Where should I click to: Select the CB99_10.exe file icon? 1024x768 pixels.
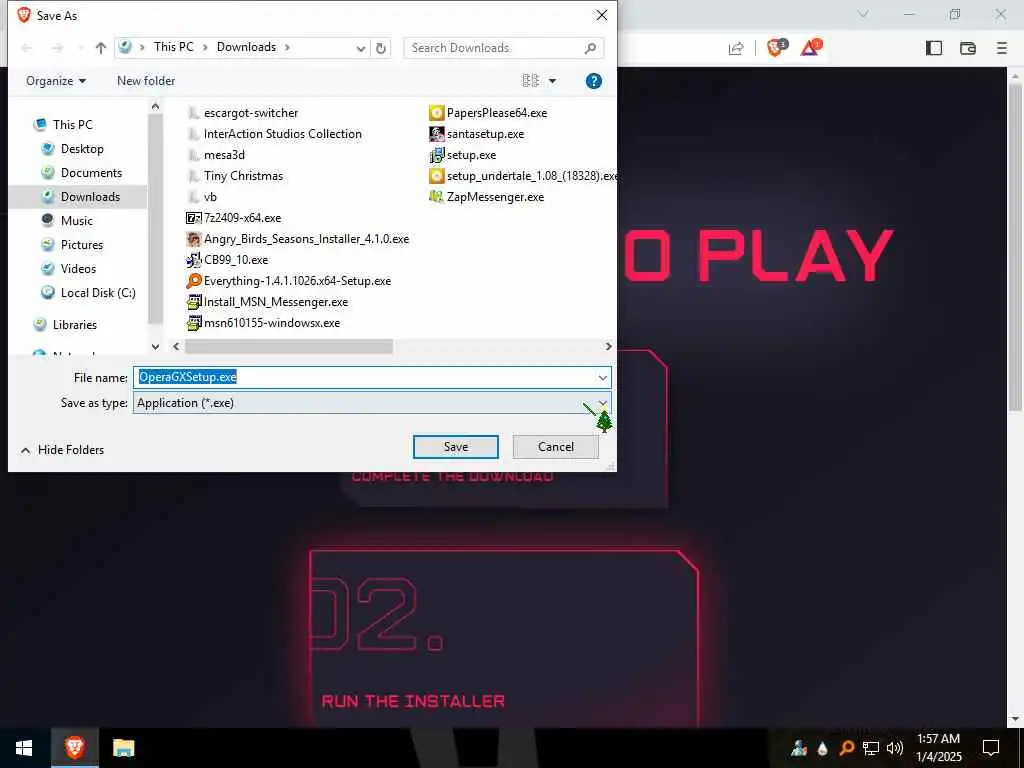coord(194,260)
